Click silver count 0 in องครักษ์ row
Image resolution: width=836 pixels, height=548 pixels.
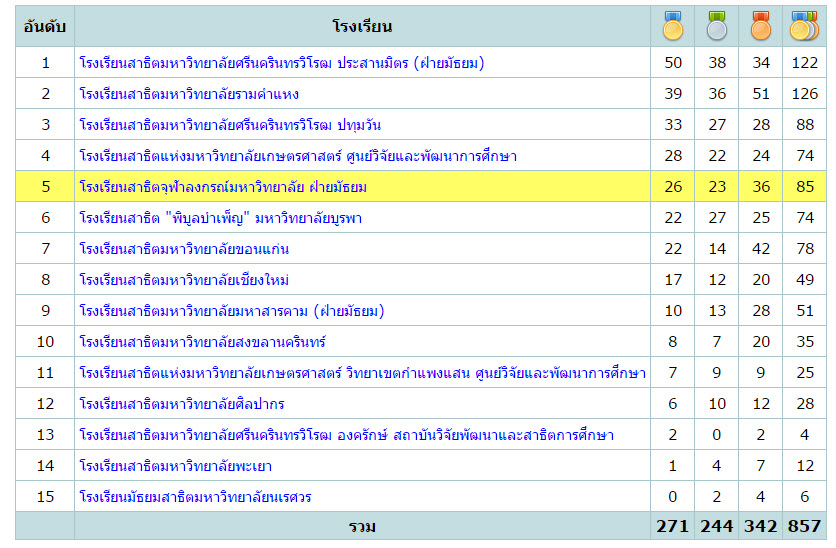point(717,434)
